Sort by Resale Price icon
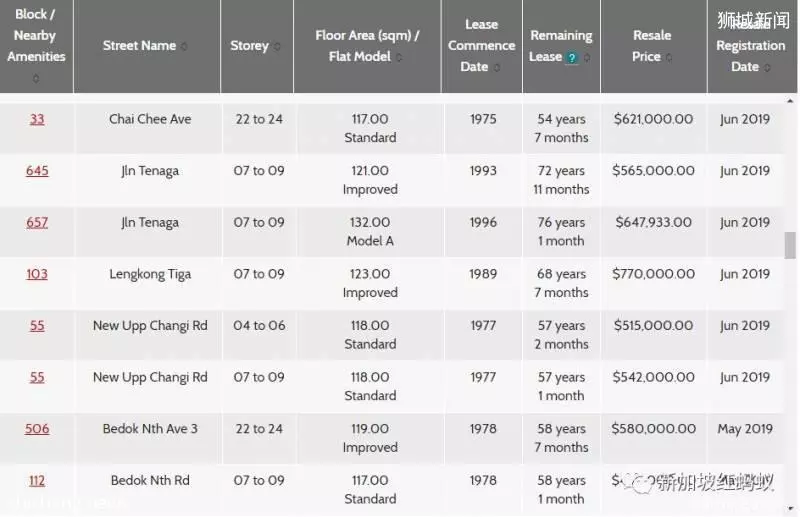 tap(669, 57)
